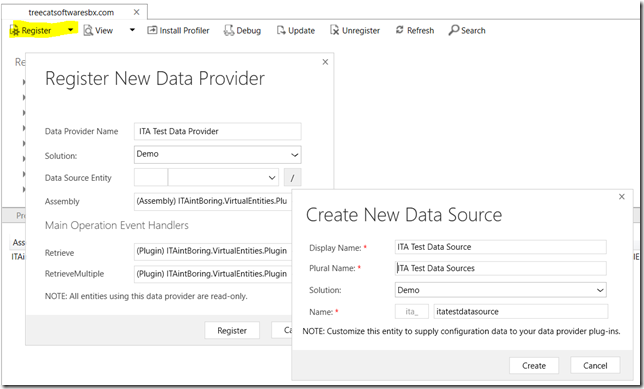This screenshot has height=389, width=644.
Task: Click Install Profiler in toolbar
Action: (178, 30)
